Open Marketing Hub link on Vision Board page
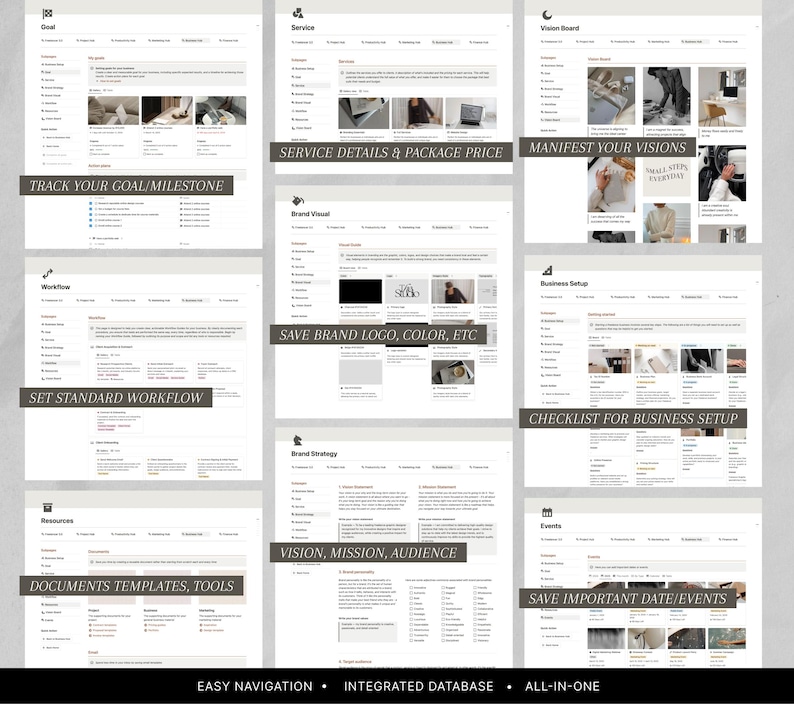794x704 pixels. [x=658, y=42]
